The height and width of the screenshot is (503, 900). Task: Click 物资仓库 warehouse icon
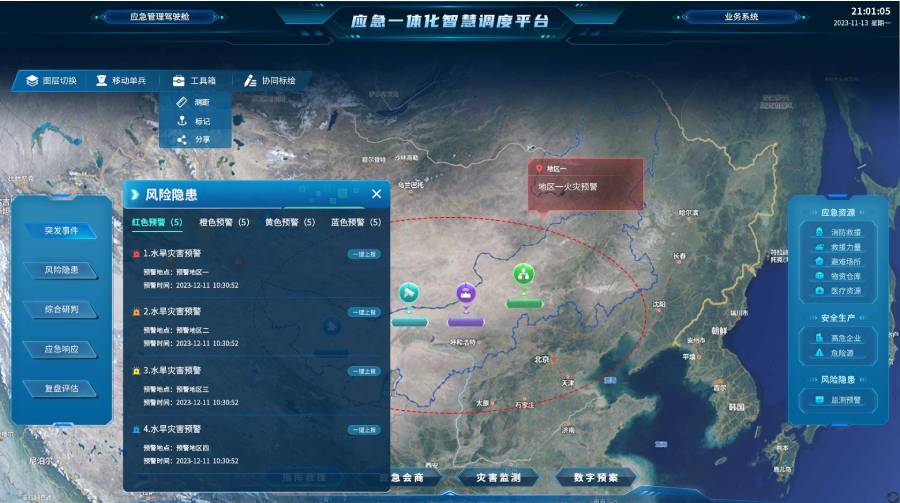(820, 276)
